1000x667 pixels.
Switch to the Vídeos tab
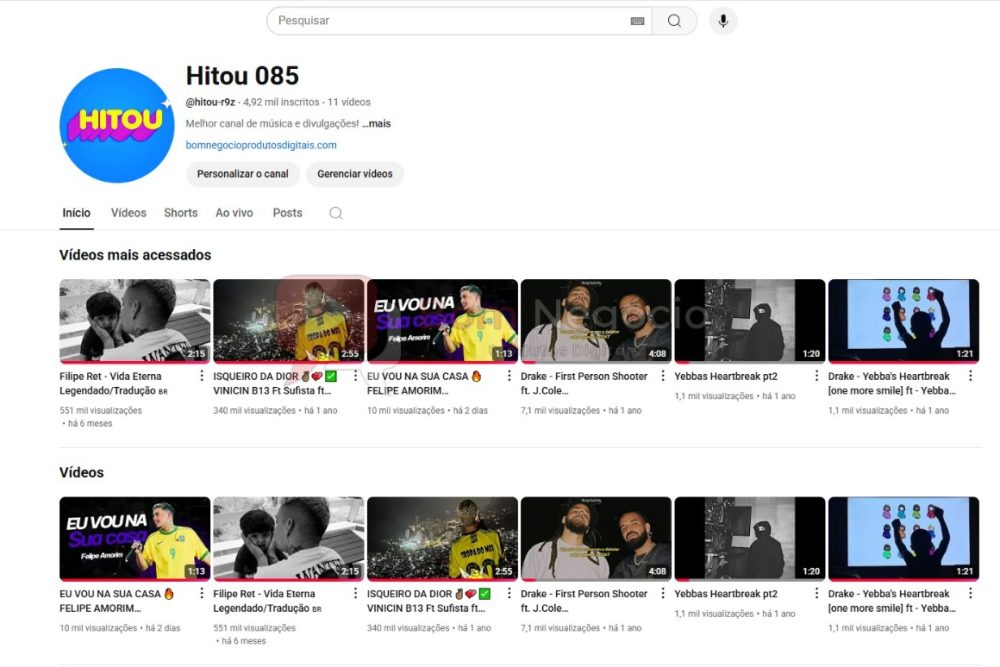(x=129, y=213)
